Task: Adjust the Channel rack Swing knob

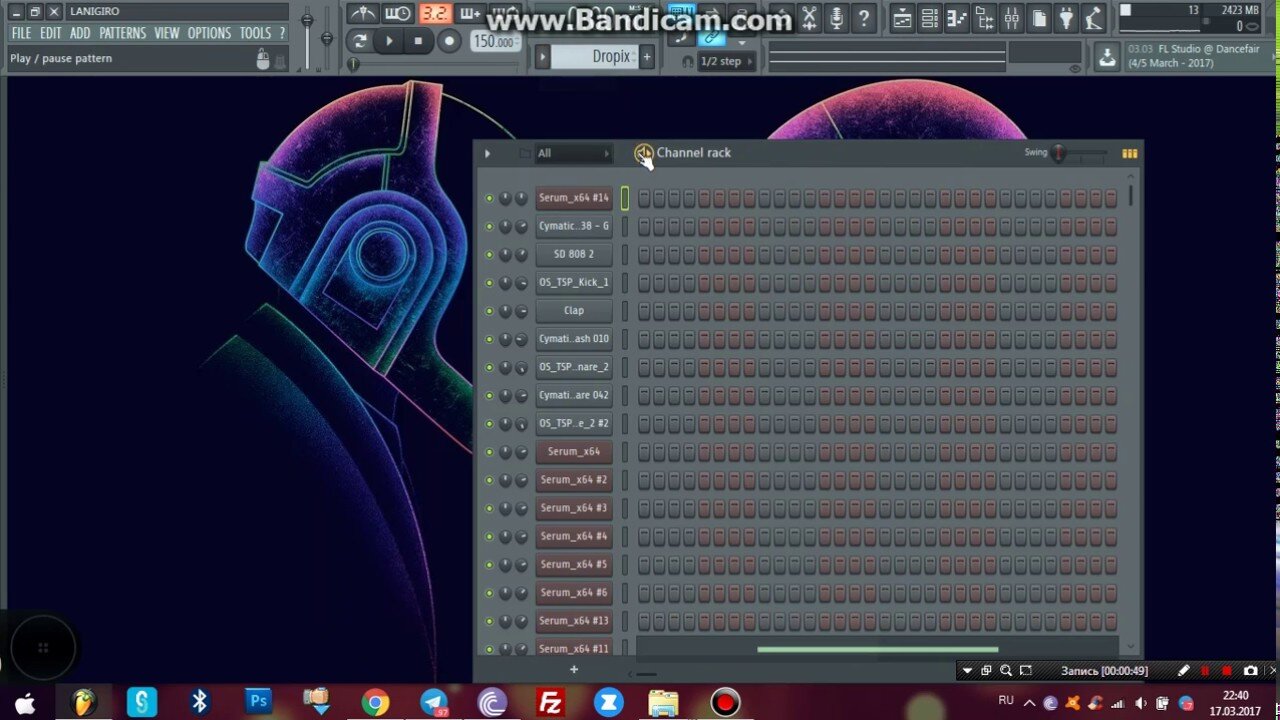Action: [x=1058, y=153]
